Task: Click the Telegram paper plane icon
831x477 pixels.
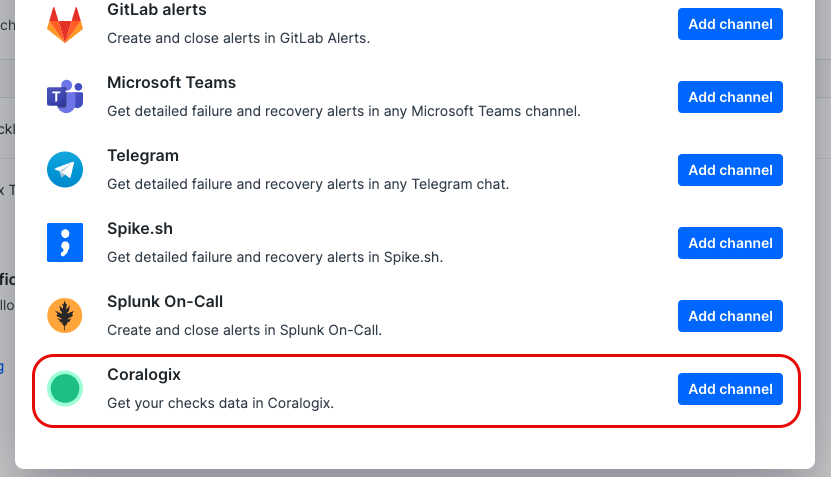Action: pos(65,170)
